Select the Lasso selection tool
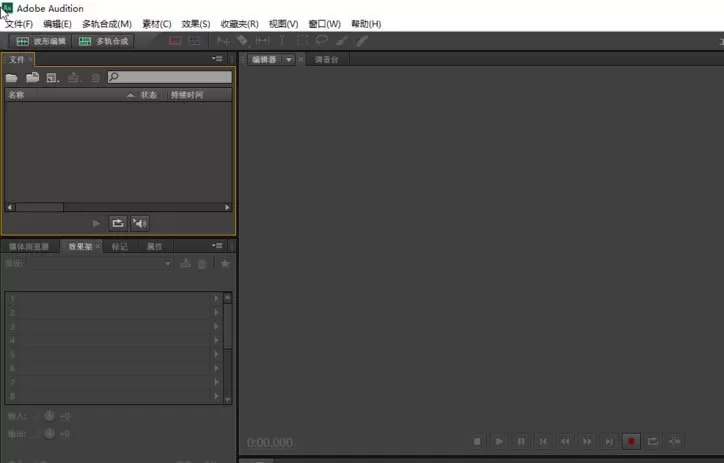Screen dimensions: 724x463 pos(321,41)
